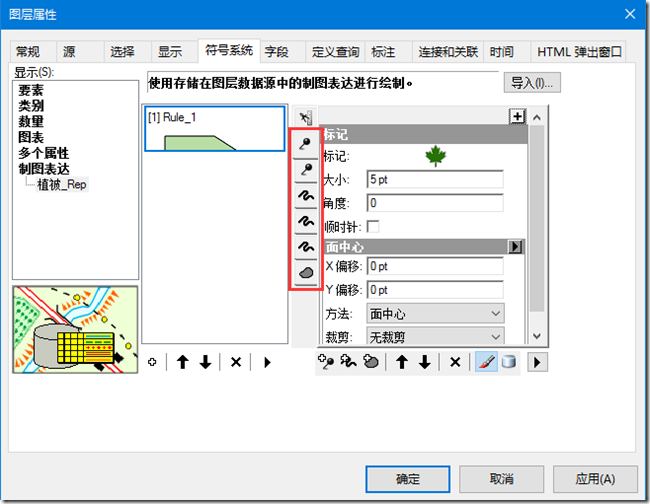Open the 裁剪 dropdown showing 无裁剪
The height and width of the screenshot is (504, 650).
tap(435, 336)
